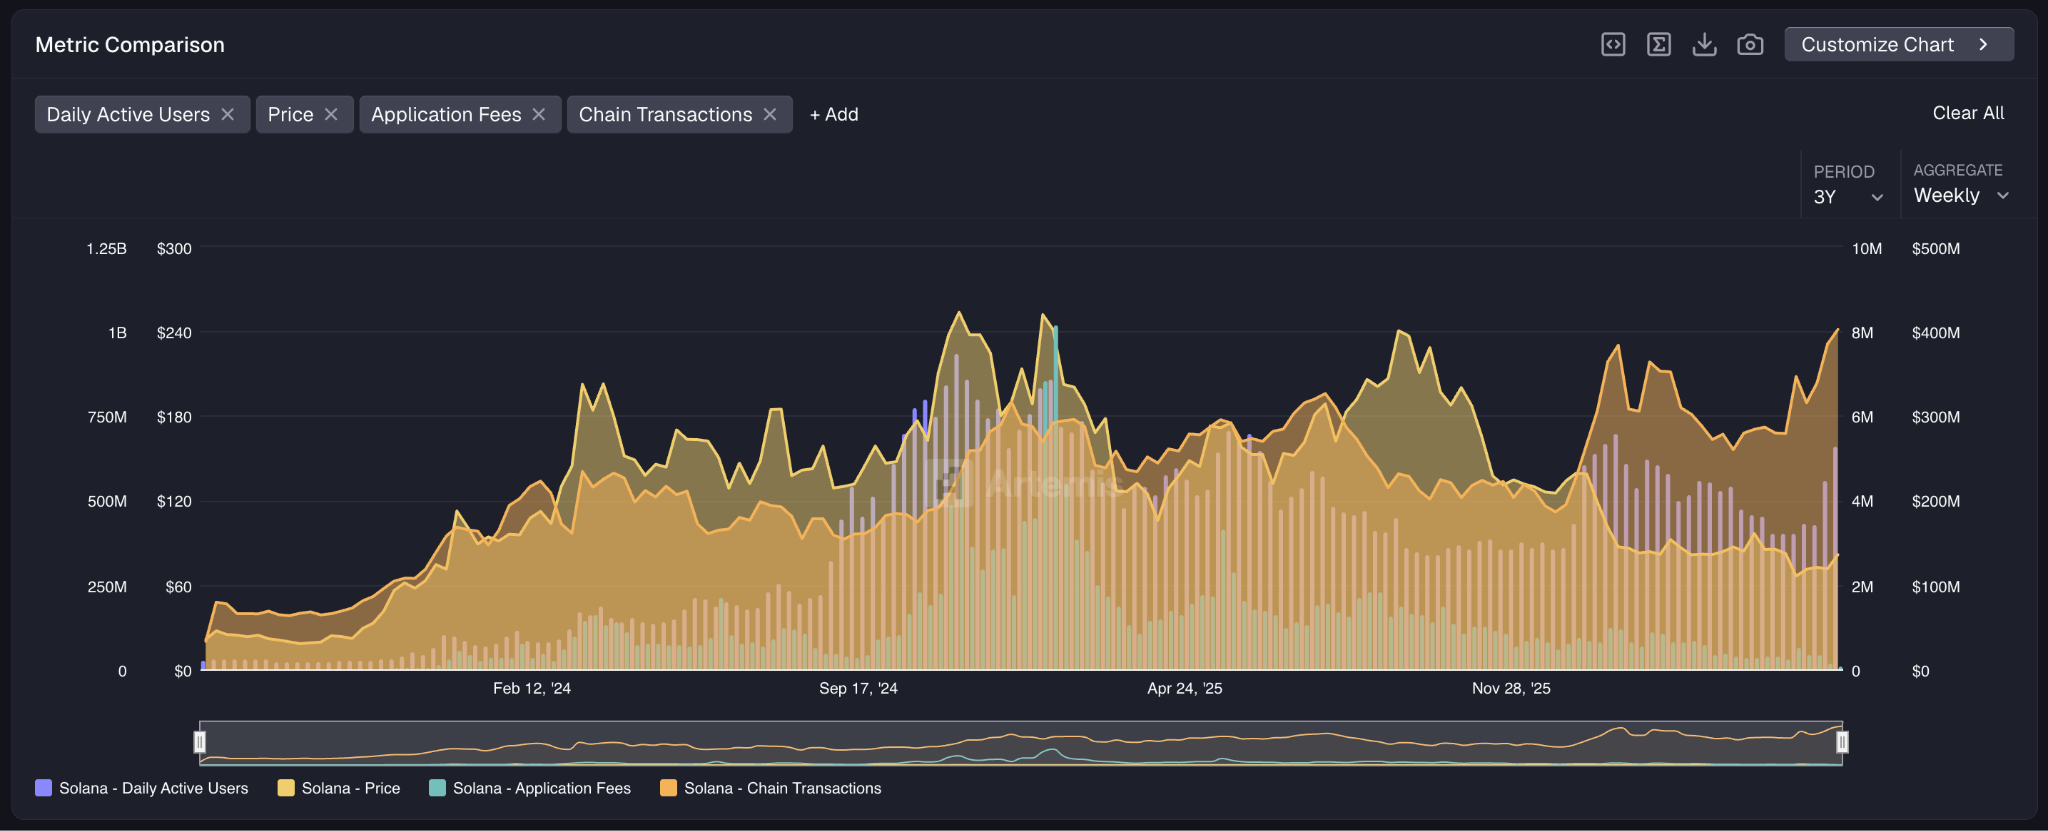This screenshot has width=2048, height=831.
Task: Click the 10M axis value
Action: pyautogui.click(x=1867, y=248)
